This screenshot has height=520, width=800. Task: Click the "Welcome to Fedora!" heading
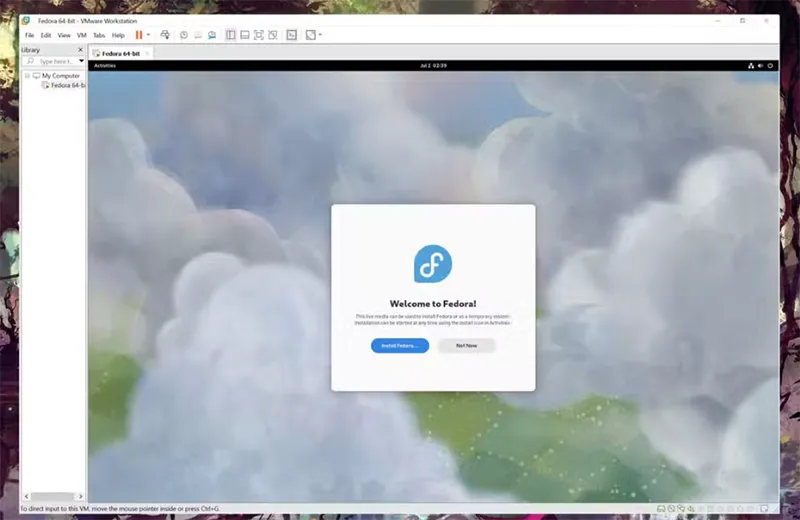tap(433, 304)
